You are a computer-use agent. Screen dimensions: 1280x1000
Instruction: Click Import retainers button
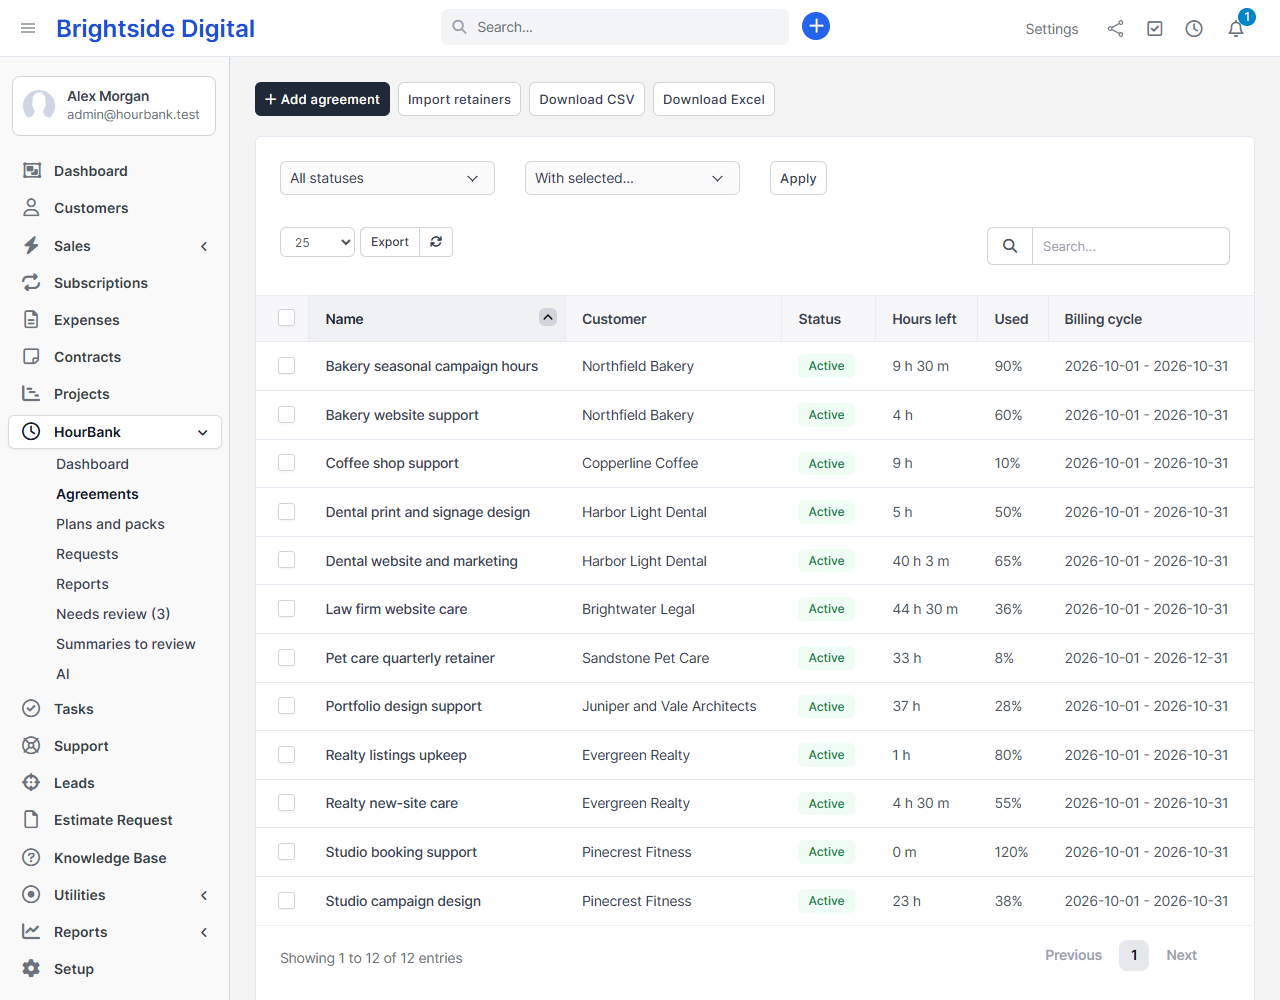click(x=459, y=99)
